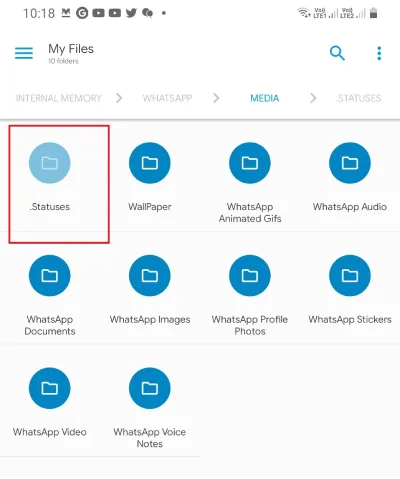Open the hamburger navigation menu
Image resolution: width=400 pixels, height=479 pixels.
24,53
